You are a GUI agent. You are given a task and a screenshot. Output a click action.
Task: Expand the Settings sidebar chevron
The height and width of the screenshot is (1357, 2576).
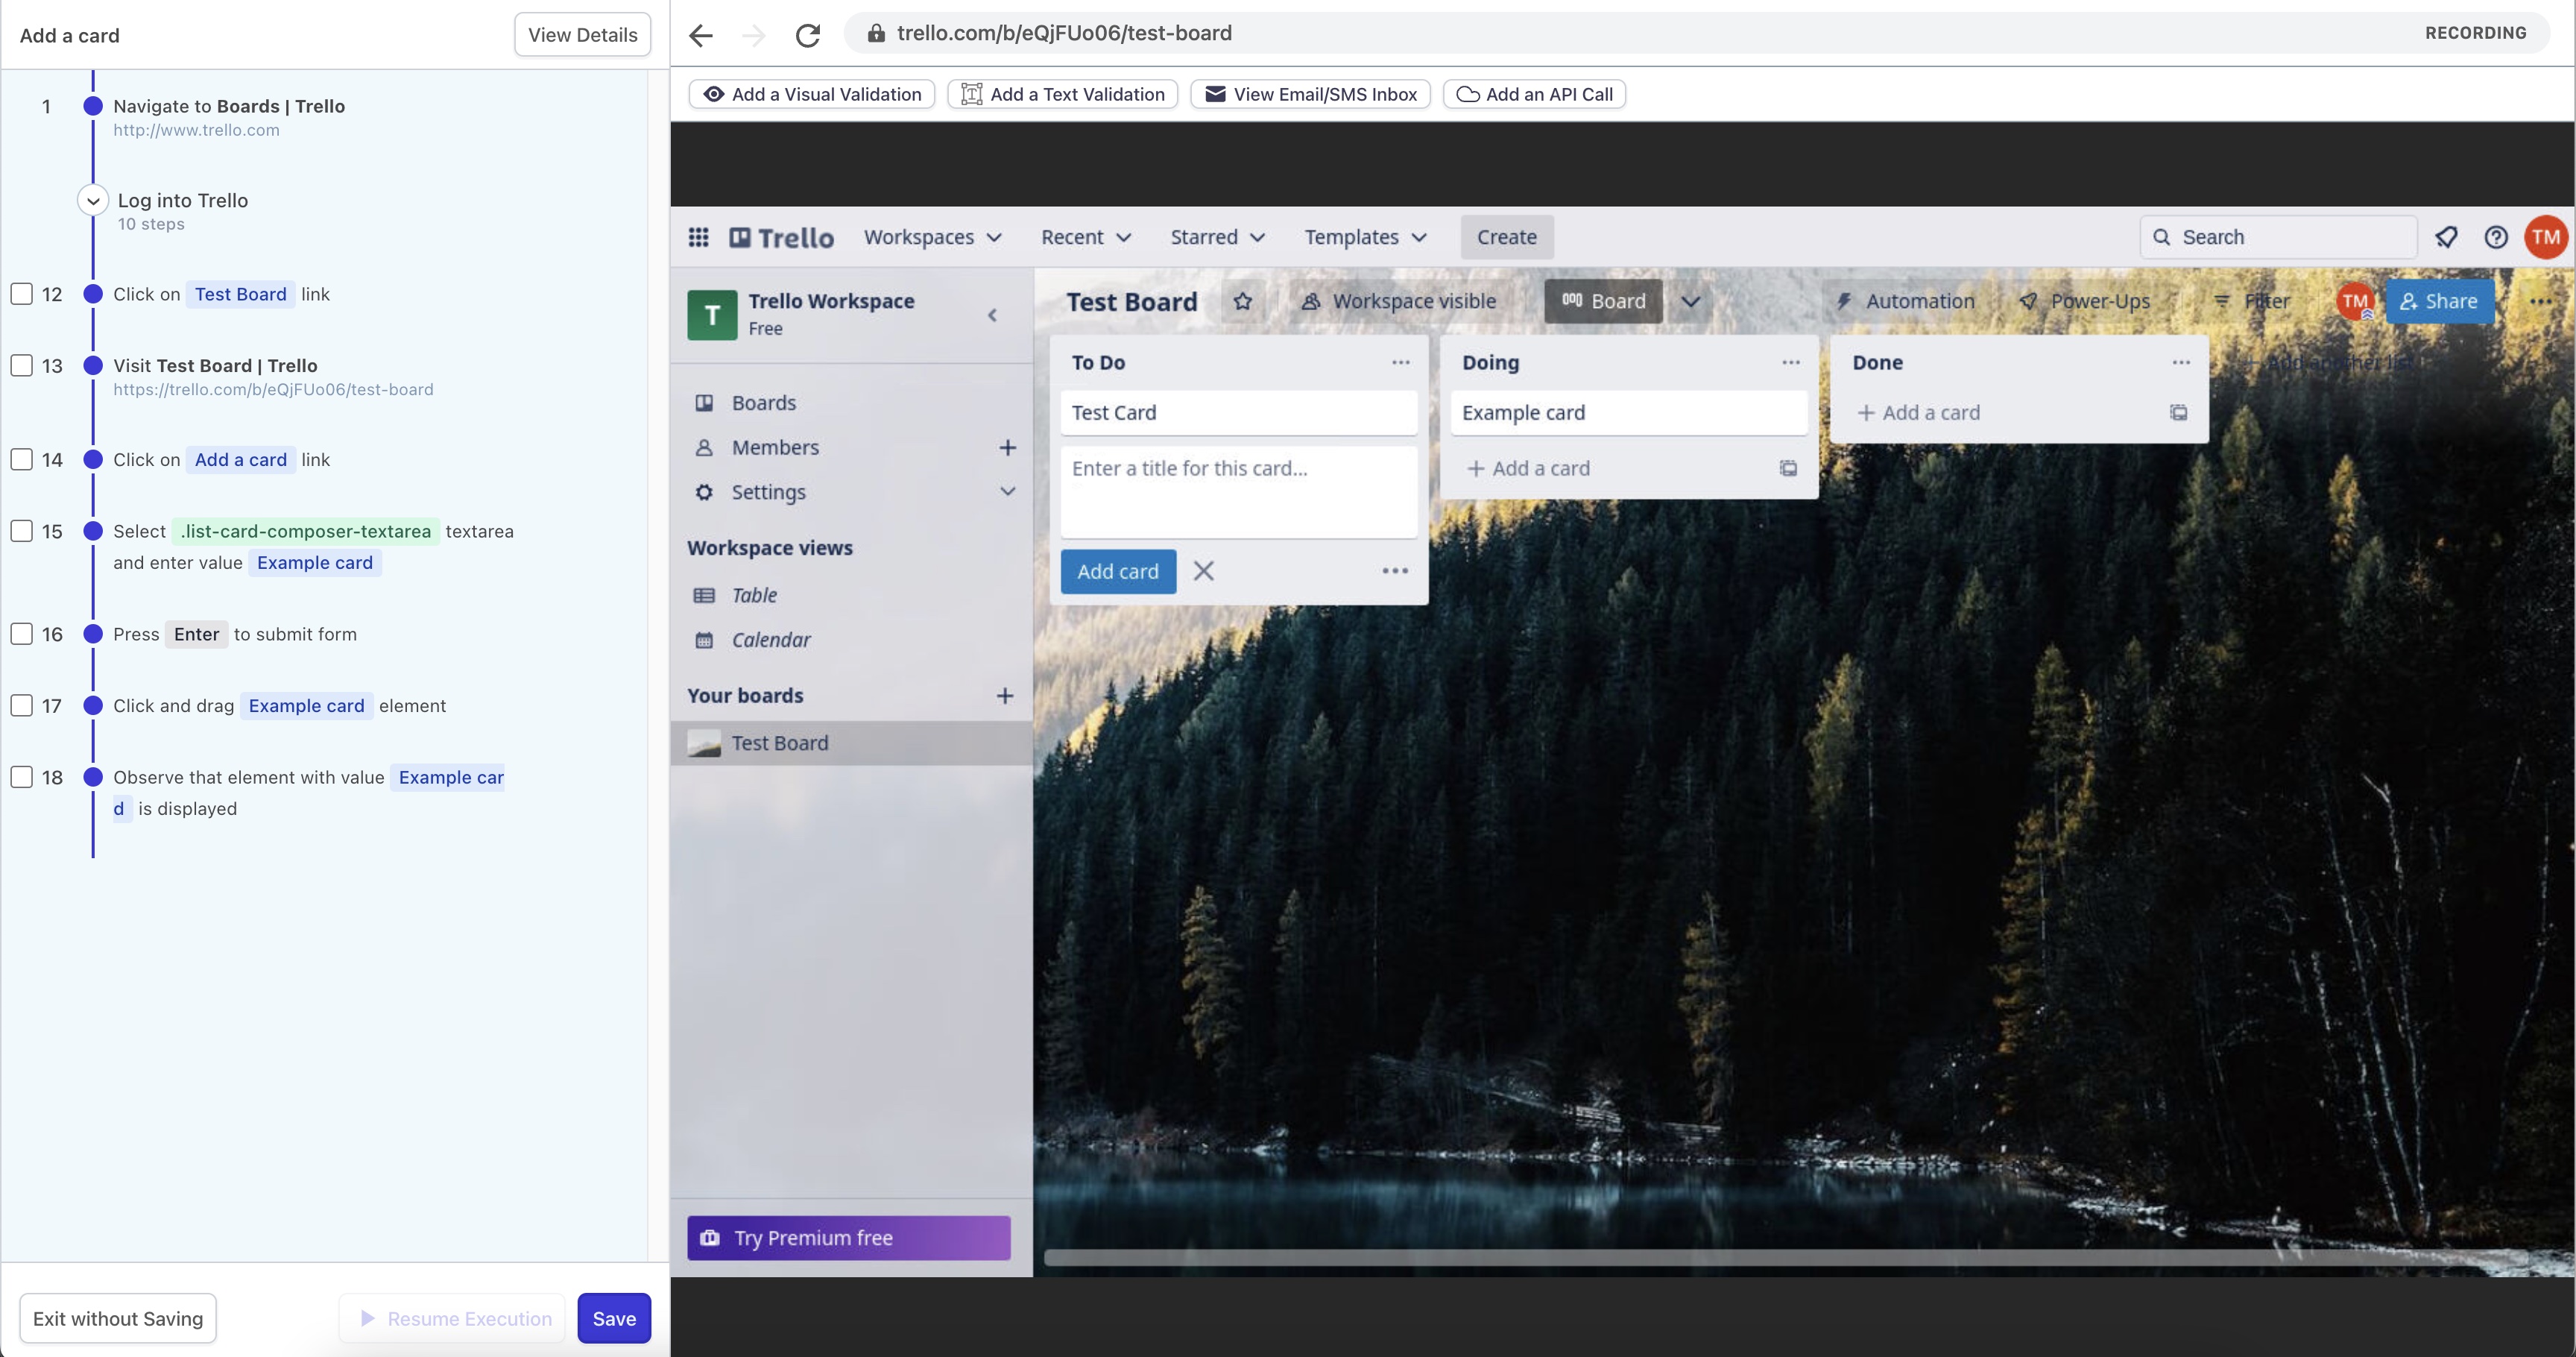pos(1007,491)
